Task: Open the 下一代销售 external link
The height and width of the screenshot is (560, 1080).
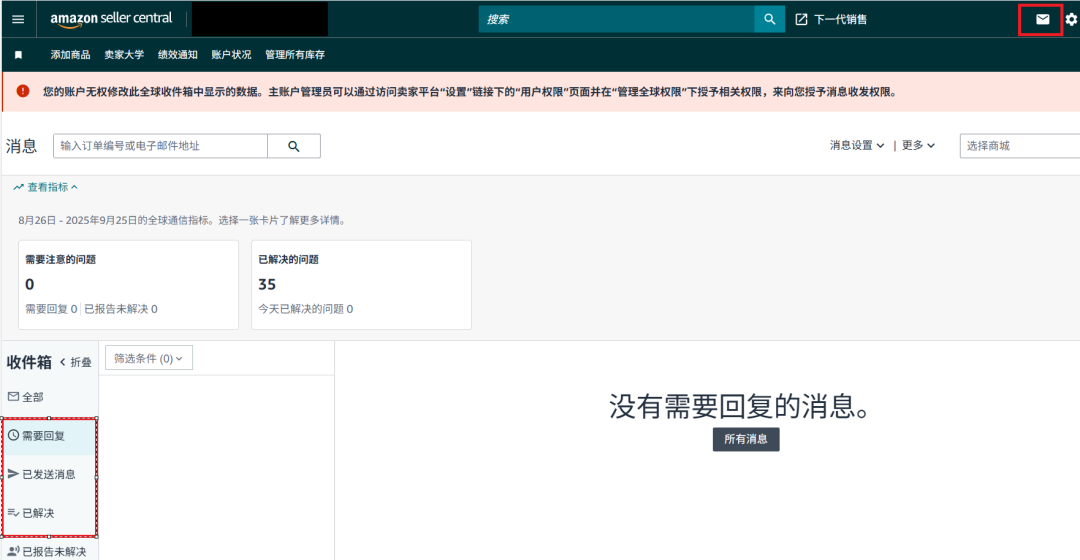Action: click(x=831, y=19)
